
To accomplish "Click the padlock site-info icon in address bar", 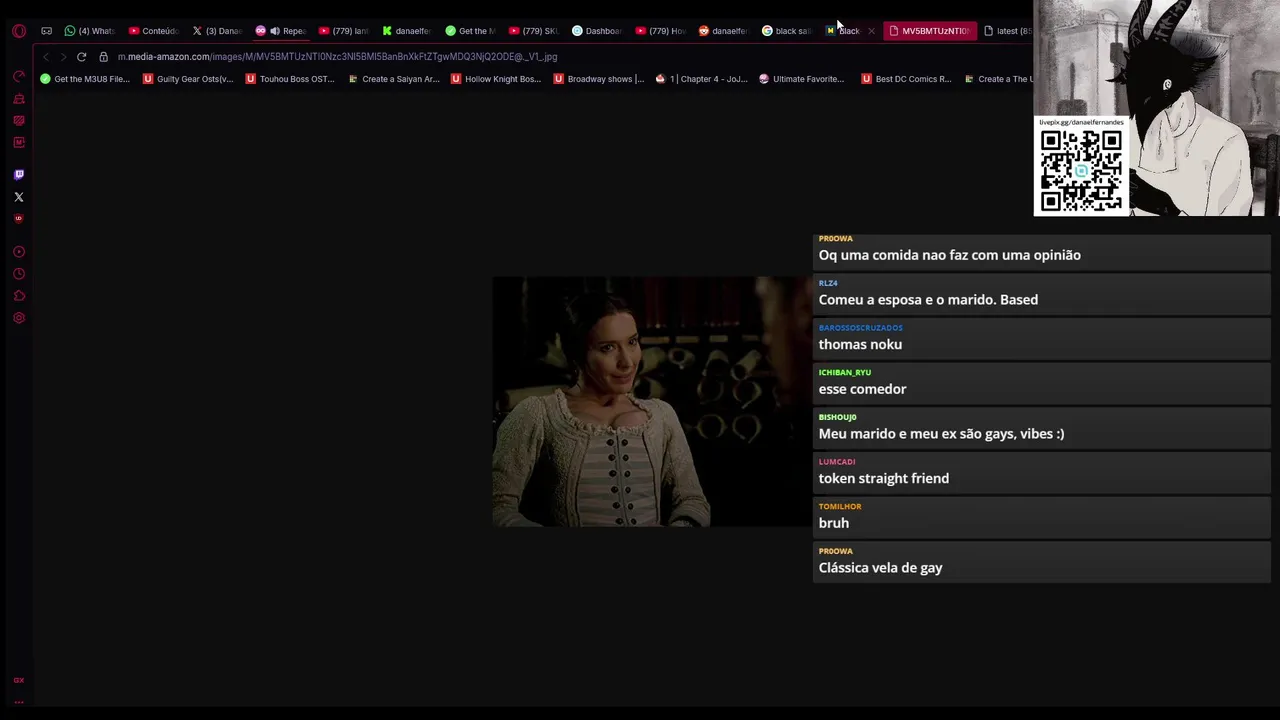I will [103, 57].
